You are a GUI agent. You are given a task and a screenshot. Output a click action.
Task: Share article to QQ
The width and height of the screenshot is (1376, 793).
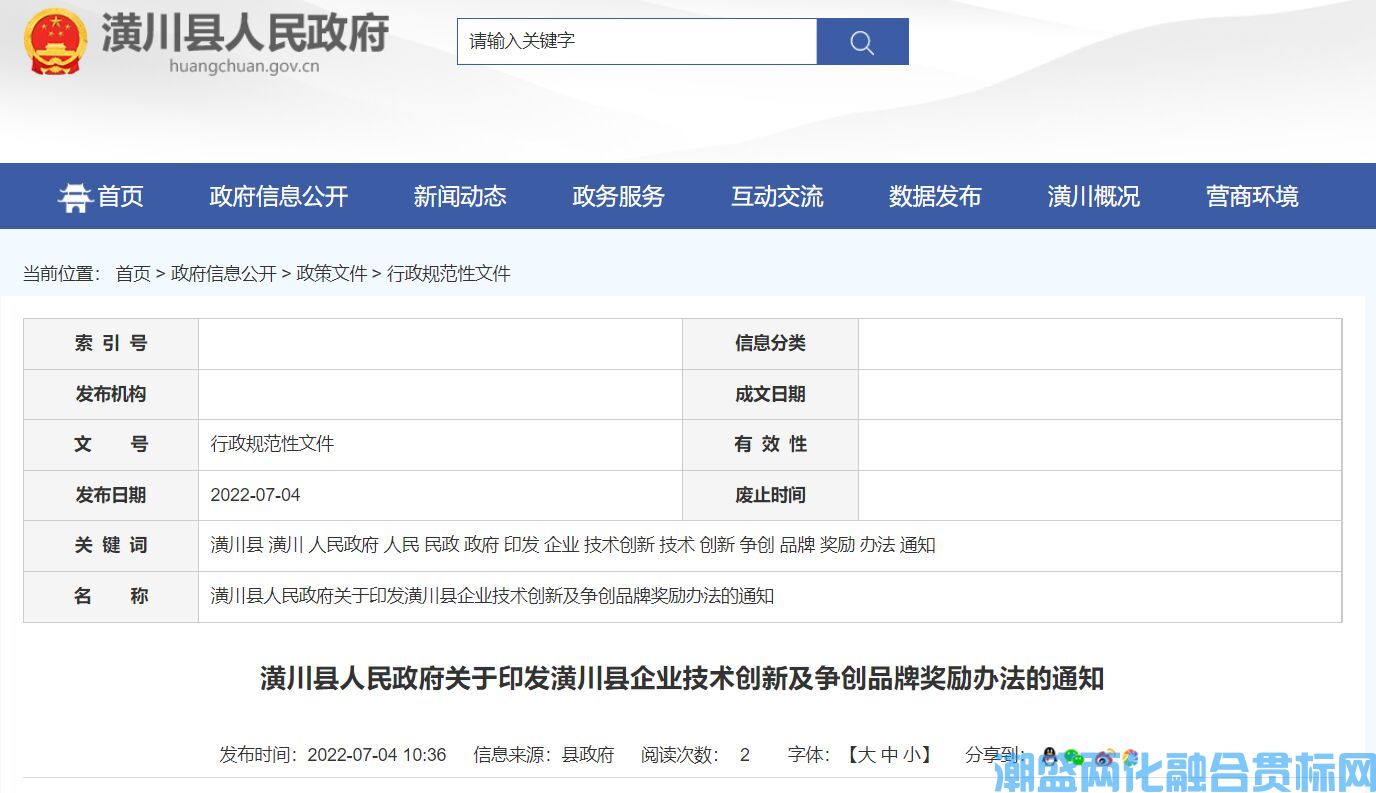(1049, 757)
